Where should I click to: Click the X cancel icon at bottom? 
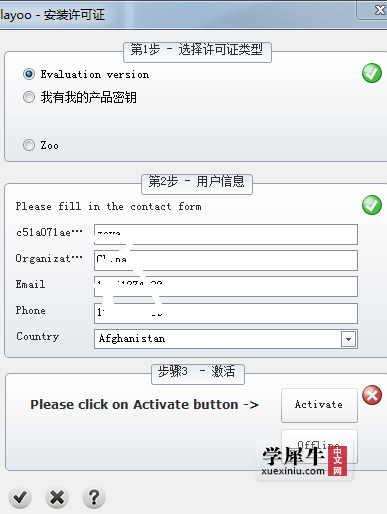point(57,498)
